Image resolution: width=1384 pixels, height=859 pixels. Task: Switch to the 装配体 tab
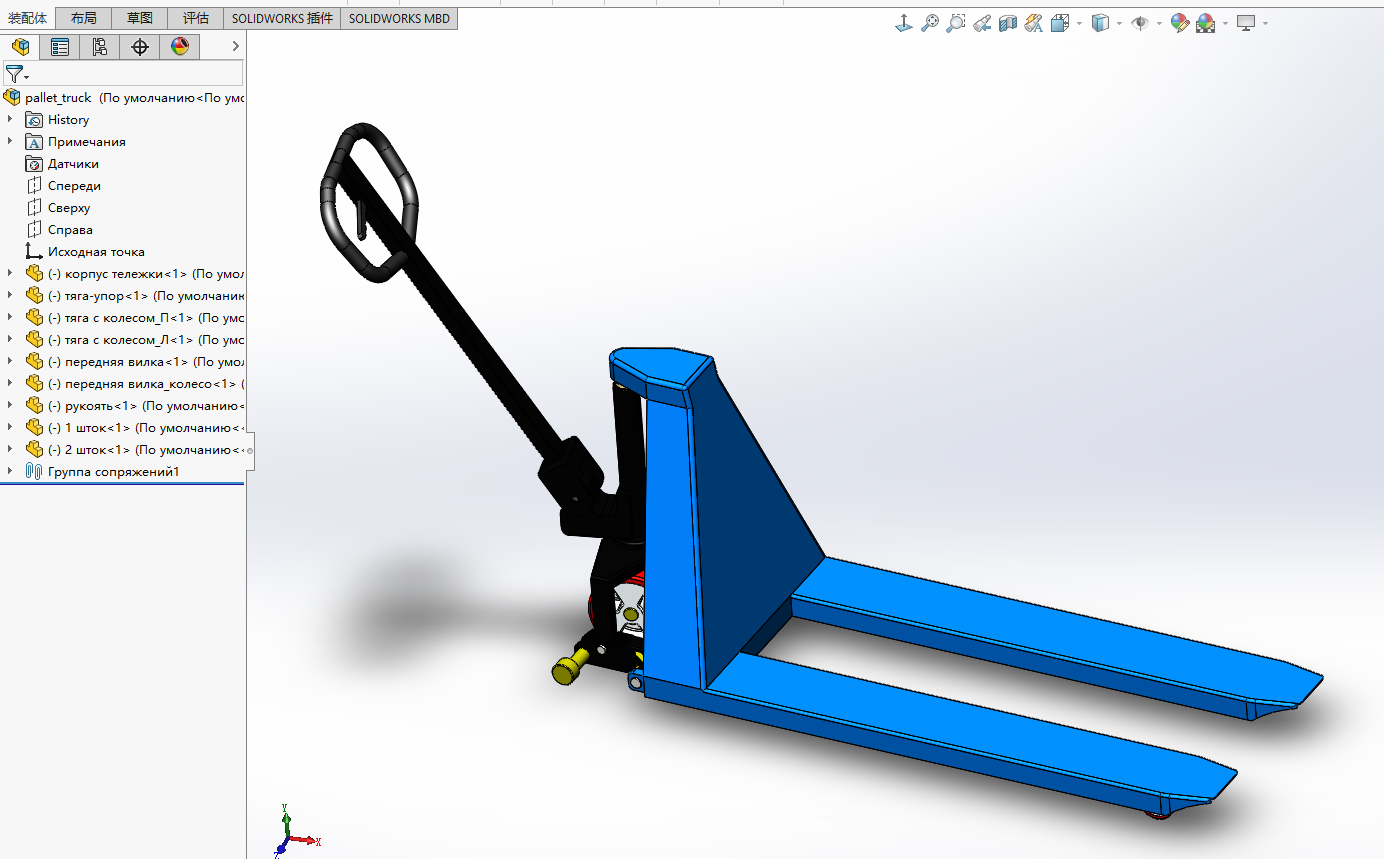coord(28,18)
